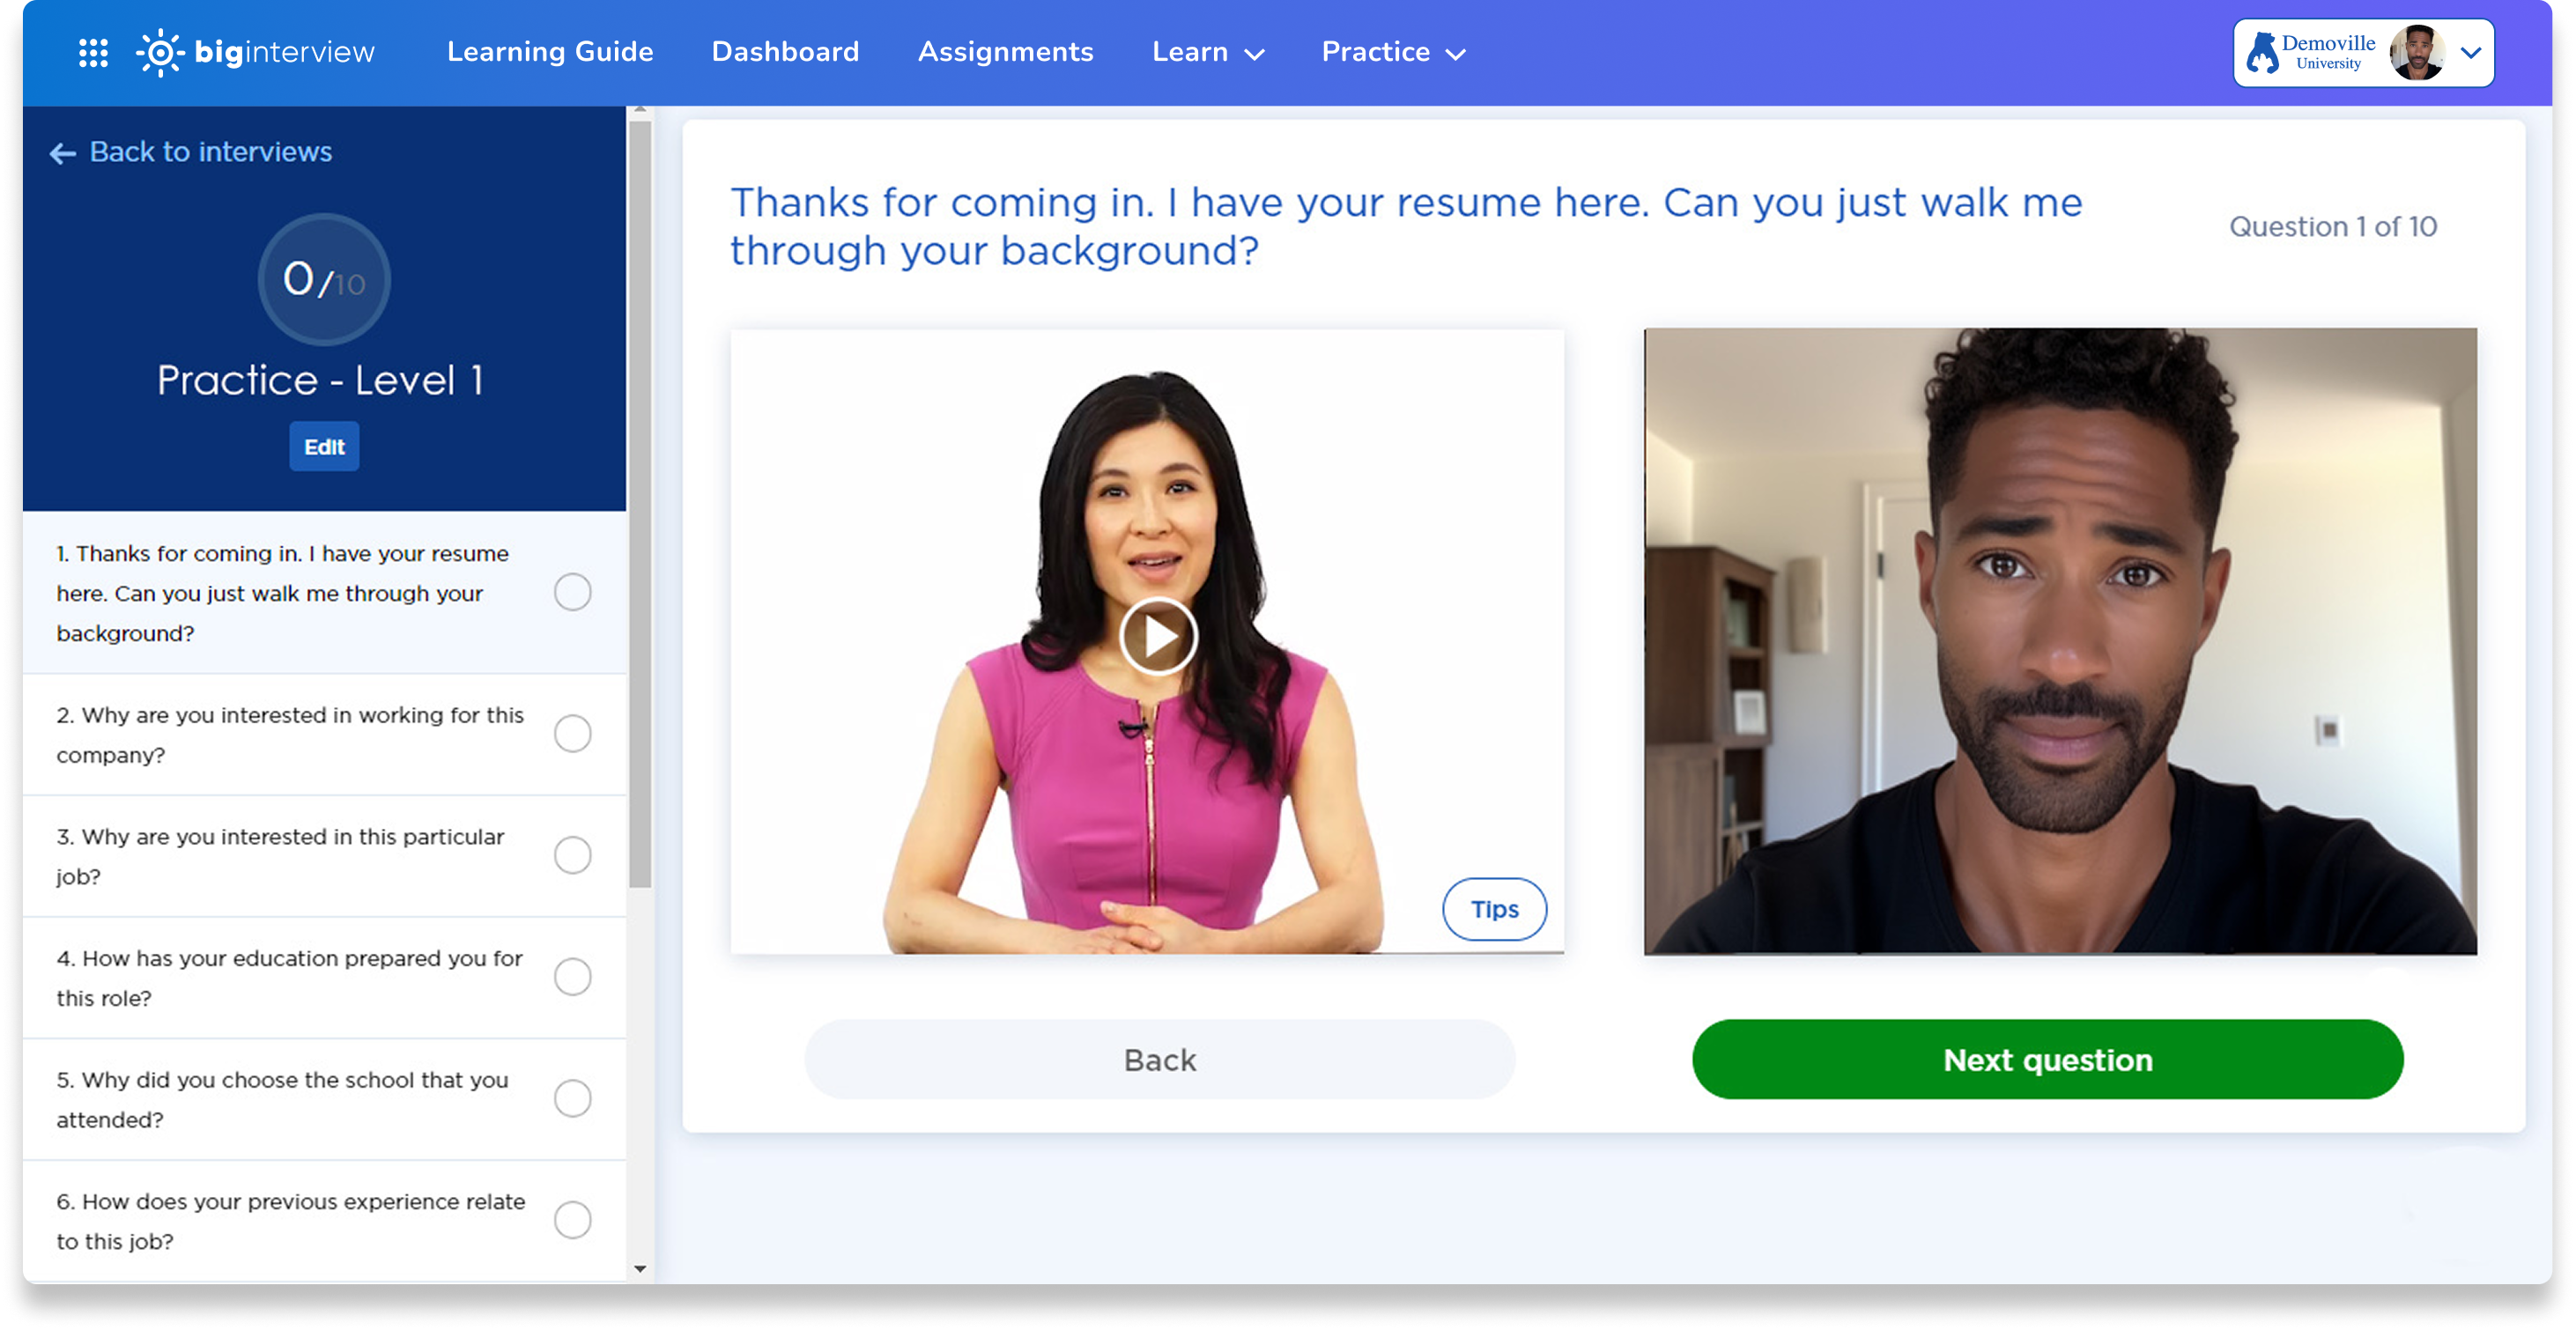Open the Assignments menu item
The width and height of the screenshot is (2576, 1330).
pyautogui.click(x=1005, y=53)
